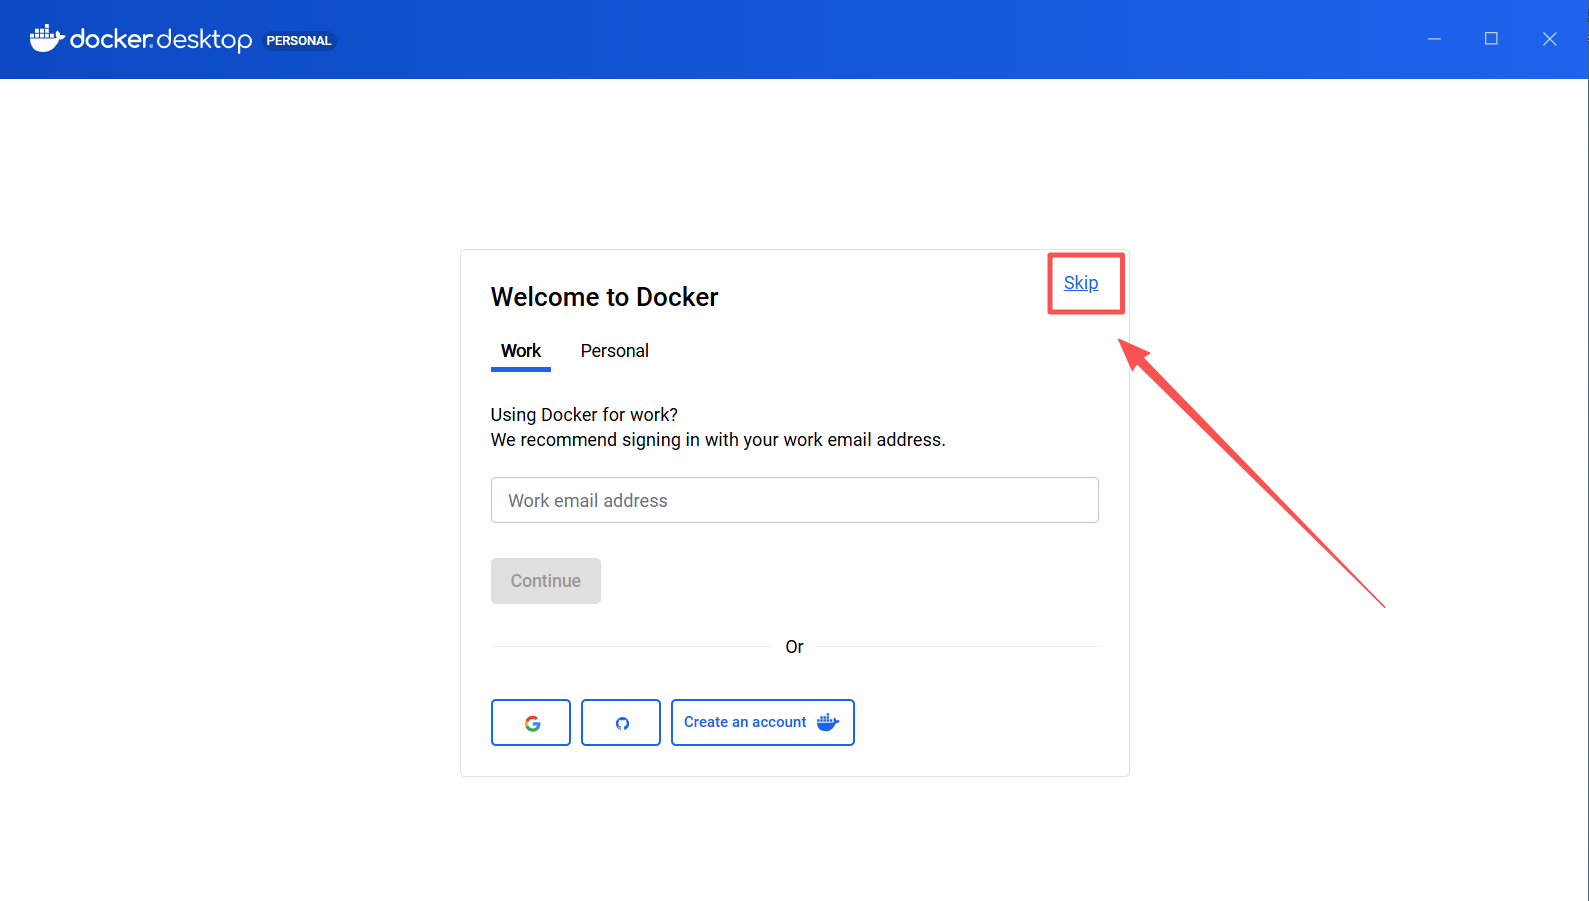Click the Welcome to Docker heading

(x=605, y=297)
